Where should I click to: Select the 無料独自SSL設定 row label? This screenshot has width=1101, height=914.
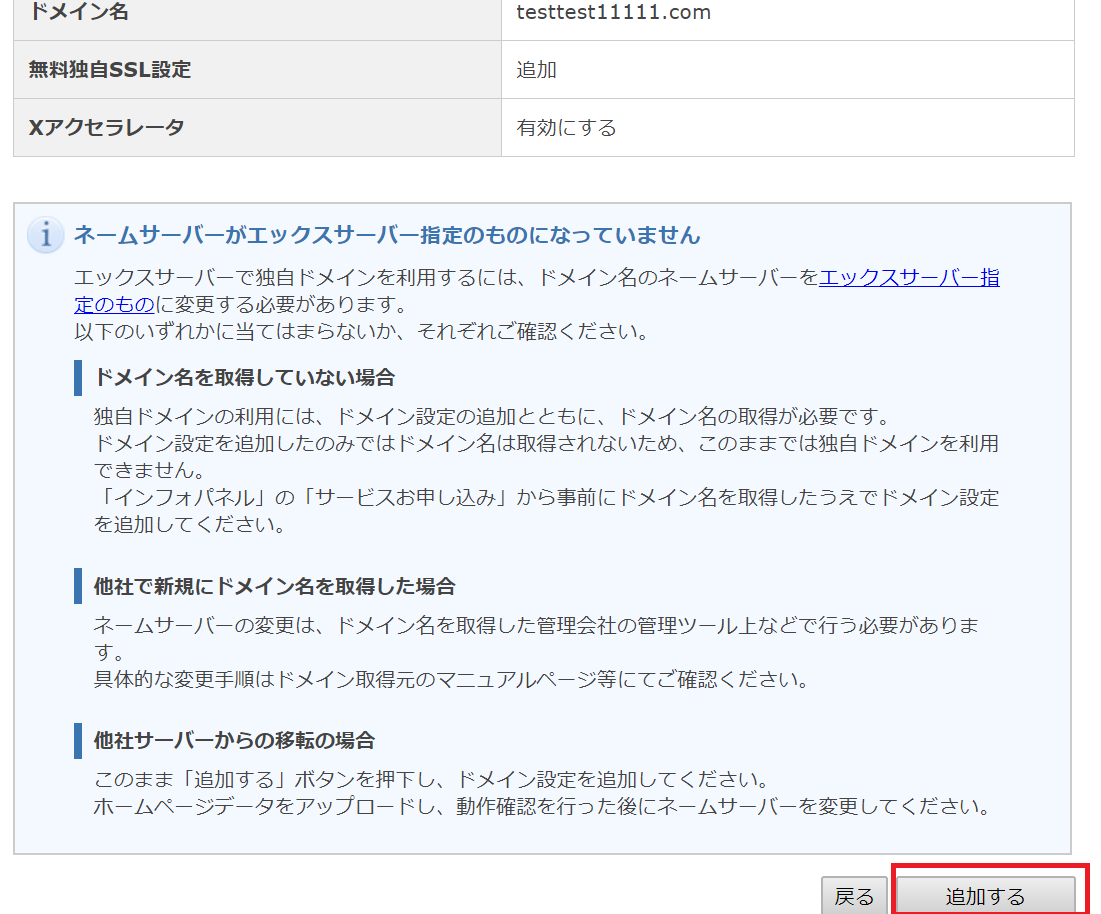tap(110, 70)
